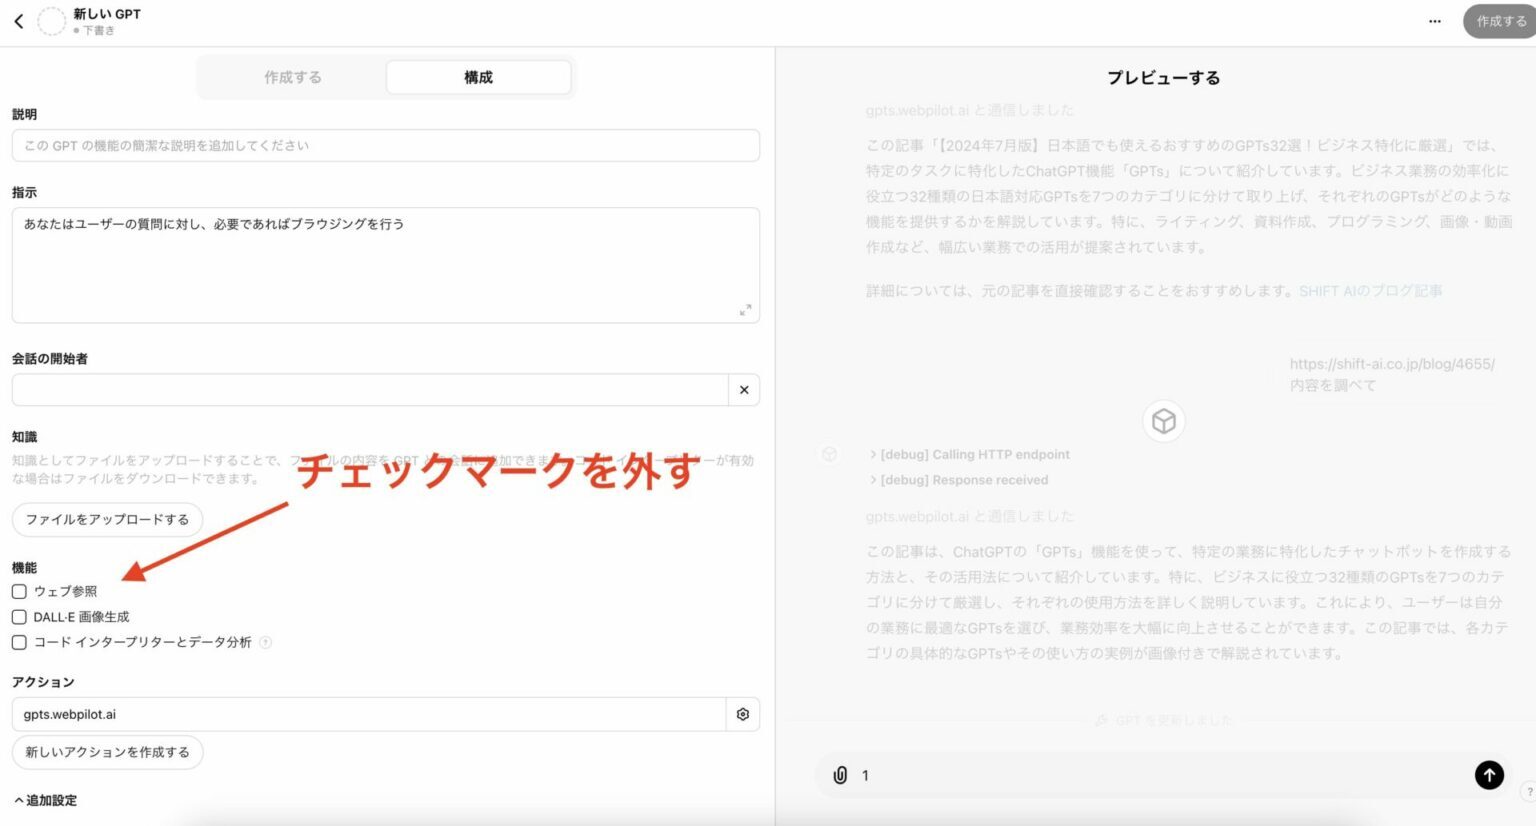Expand Calling HTTP endpoint debug entry
Screen dimensions: 1536x826
click(x=968, y=454)
